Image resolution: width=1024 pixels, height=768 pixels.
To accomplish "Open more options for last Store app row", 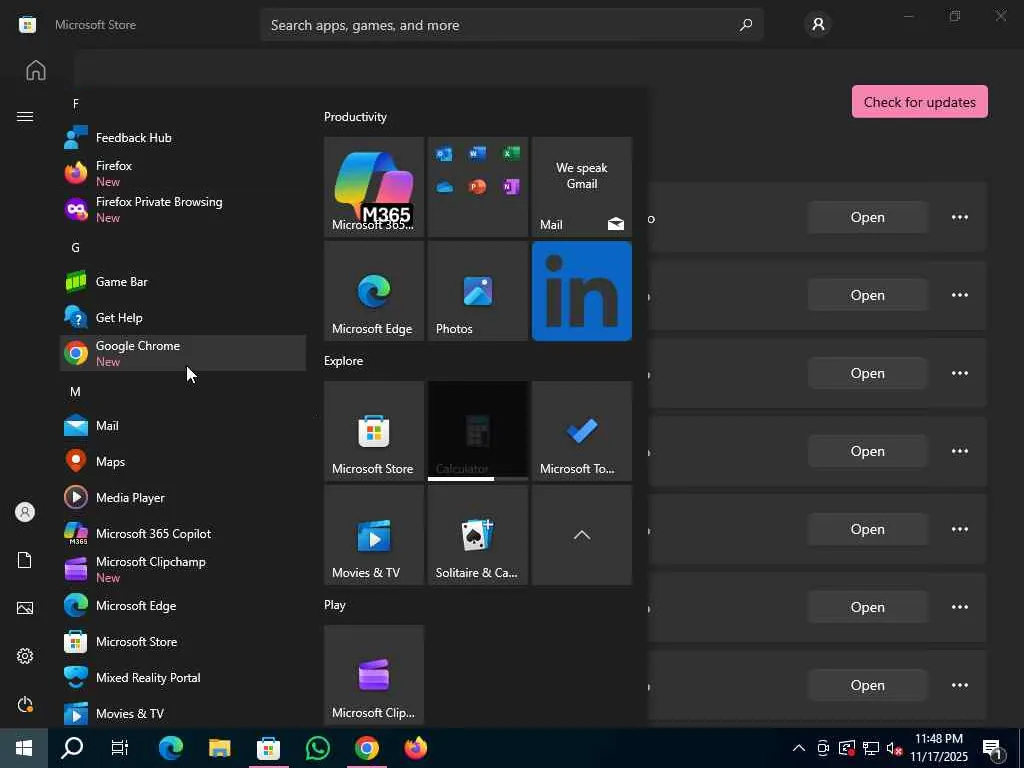I will coord(959,685).
